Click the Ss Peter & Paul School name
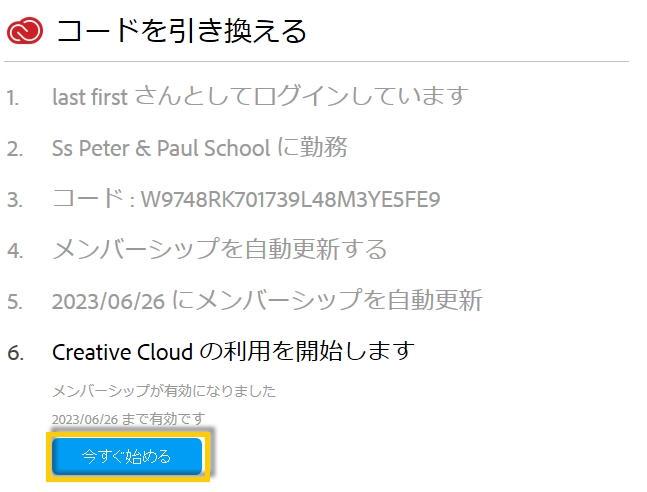The height and width of the screenshot is (492, 647). coord(161,148)
